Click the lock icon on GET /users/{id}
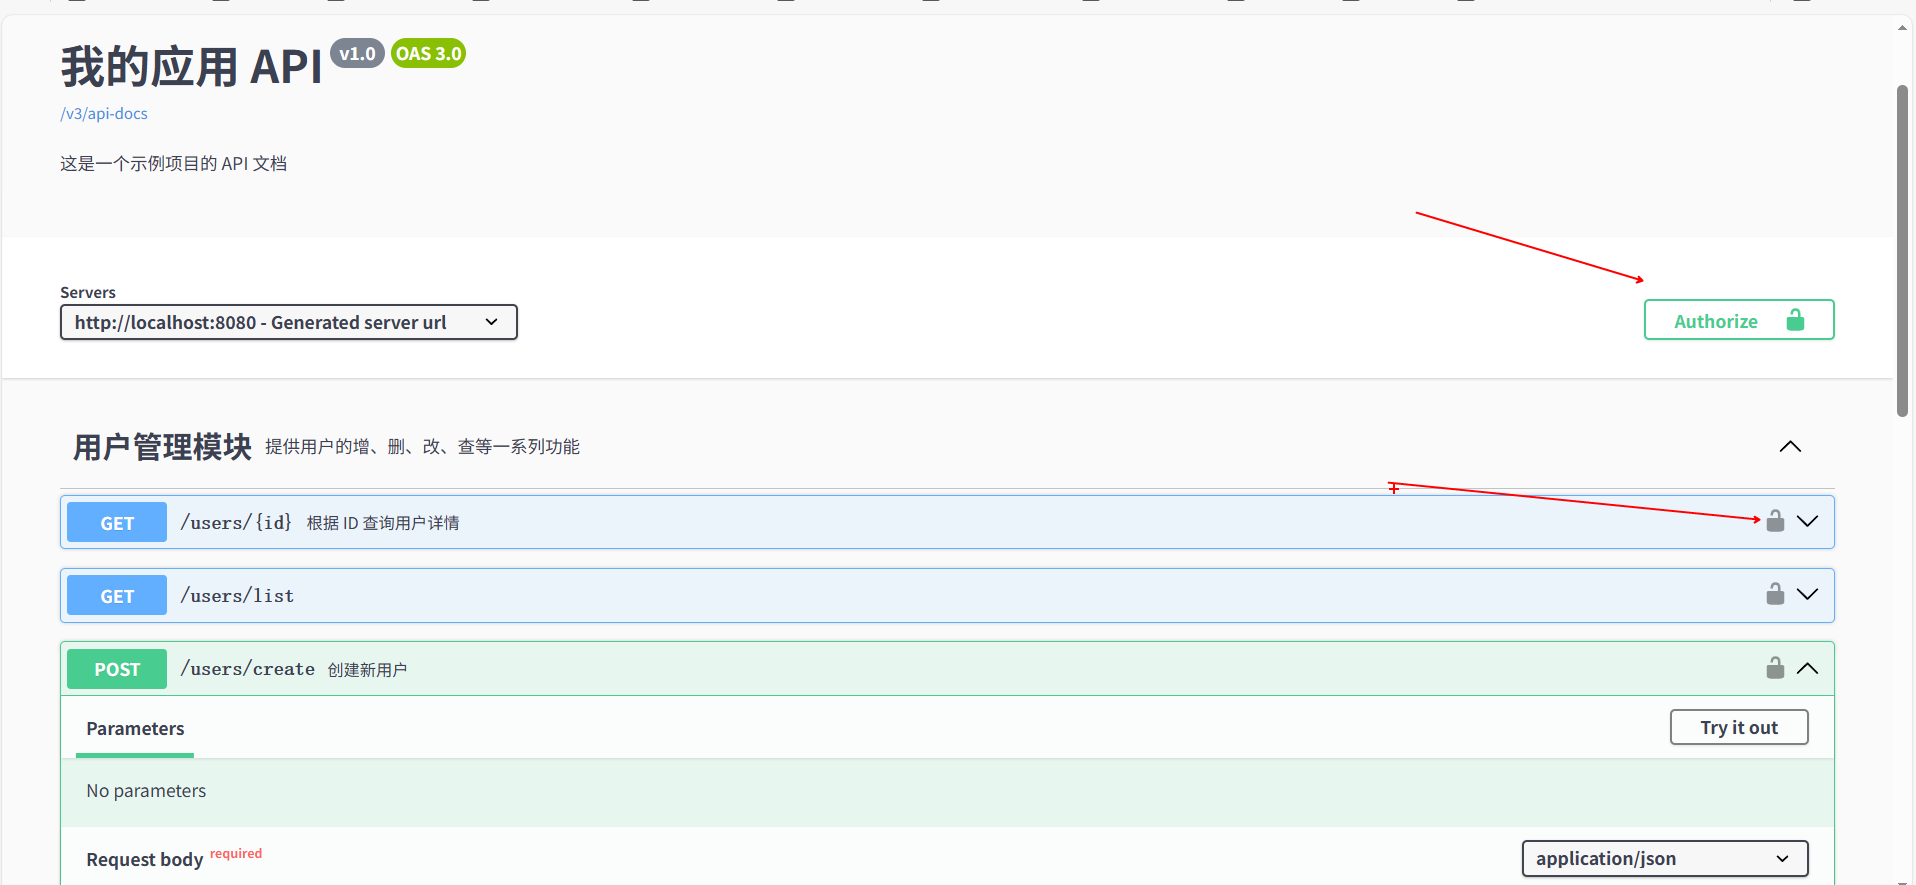This screenshot has height=885, width=1916. coord(1775,521)
